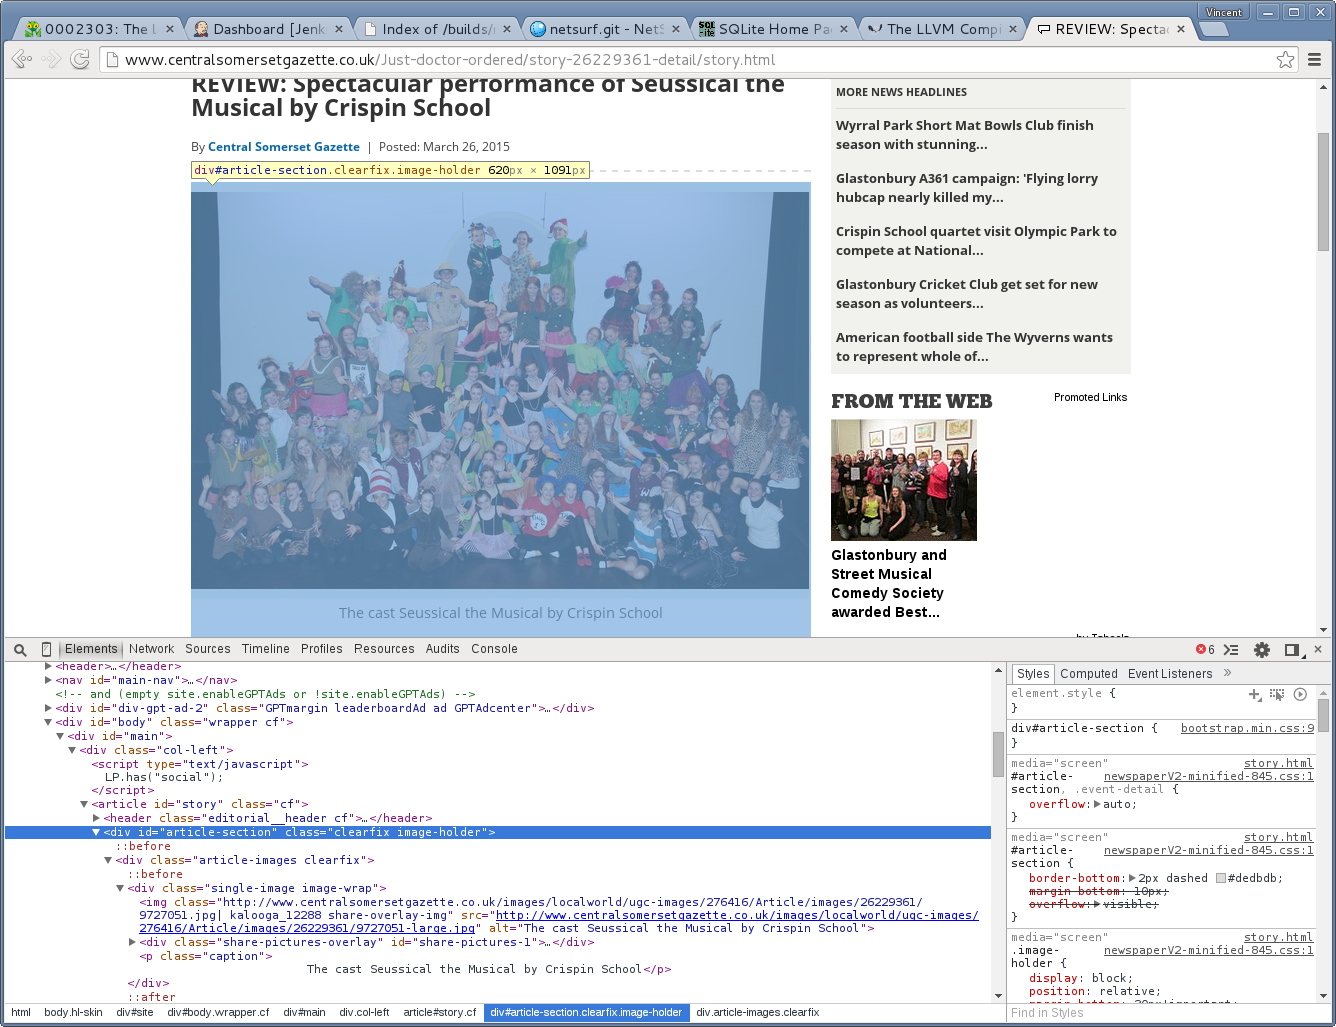Click the animation controls play icon

(x=1300, y=694)
